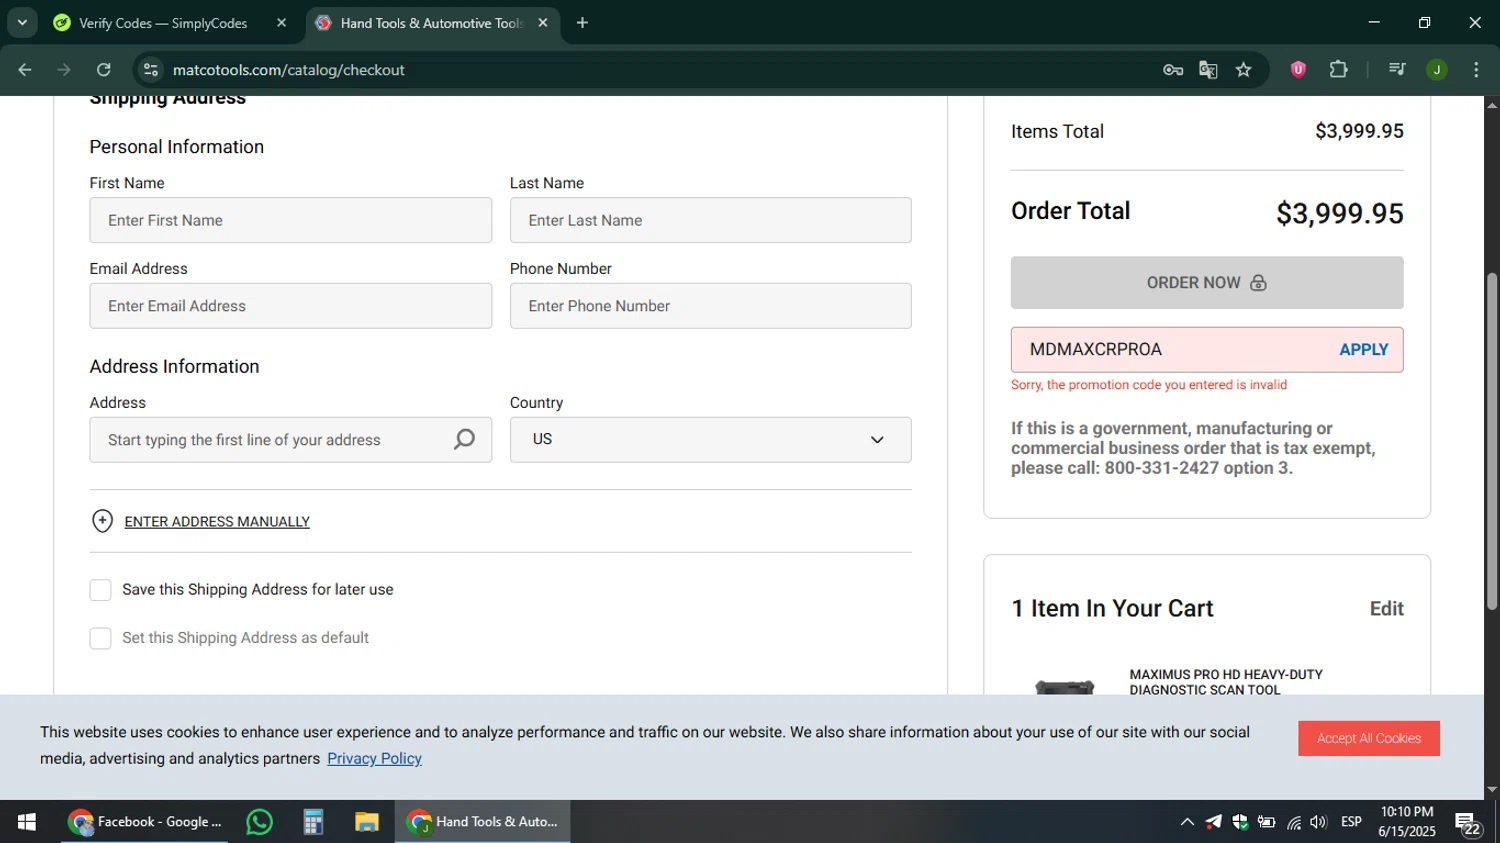Click Edit next to 1 Item In Your Cart
Screen dimensions: 1500x843
1386,609
